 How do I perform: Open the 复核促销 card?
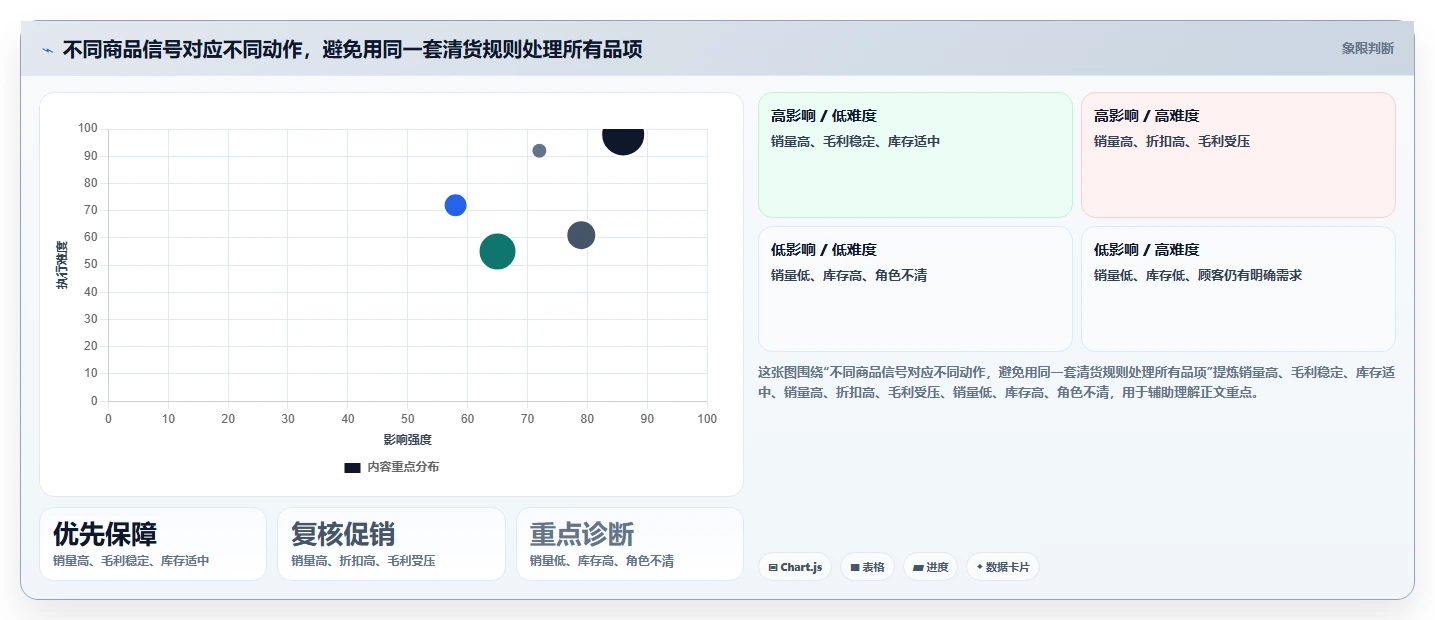[391, 544]
